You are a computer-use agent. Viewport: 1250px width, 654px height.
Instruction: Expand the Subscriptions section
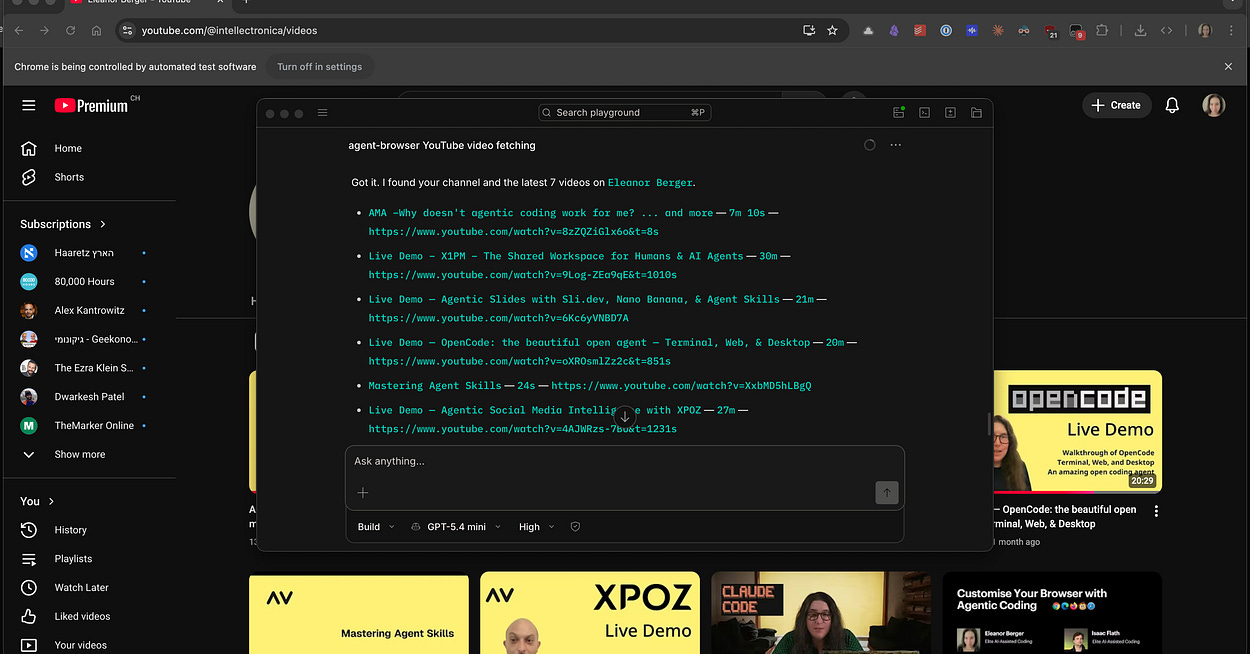pyautogui.click(x=63, y=224)
